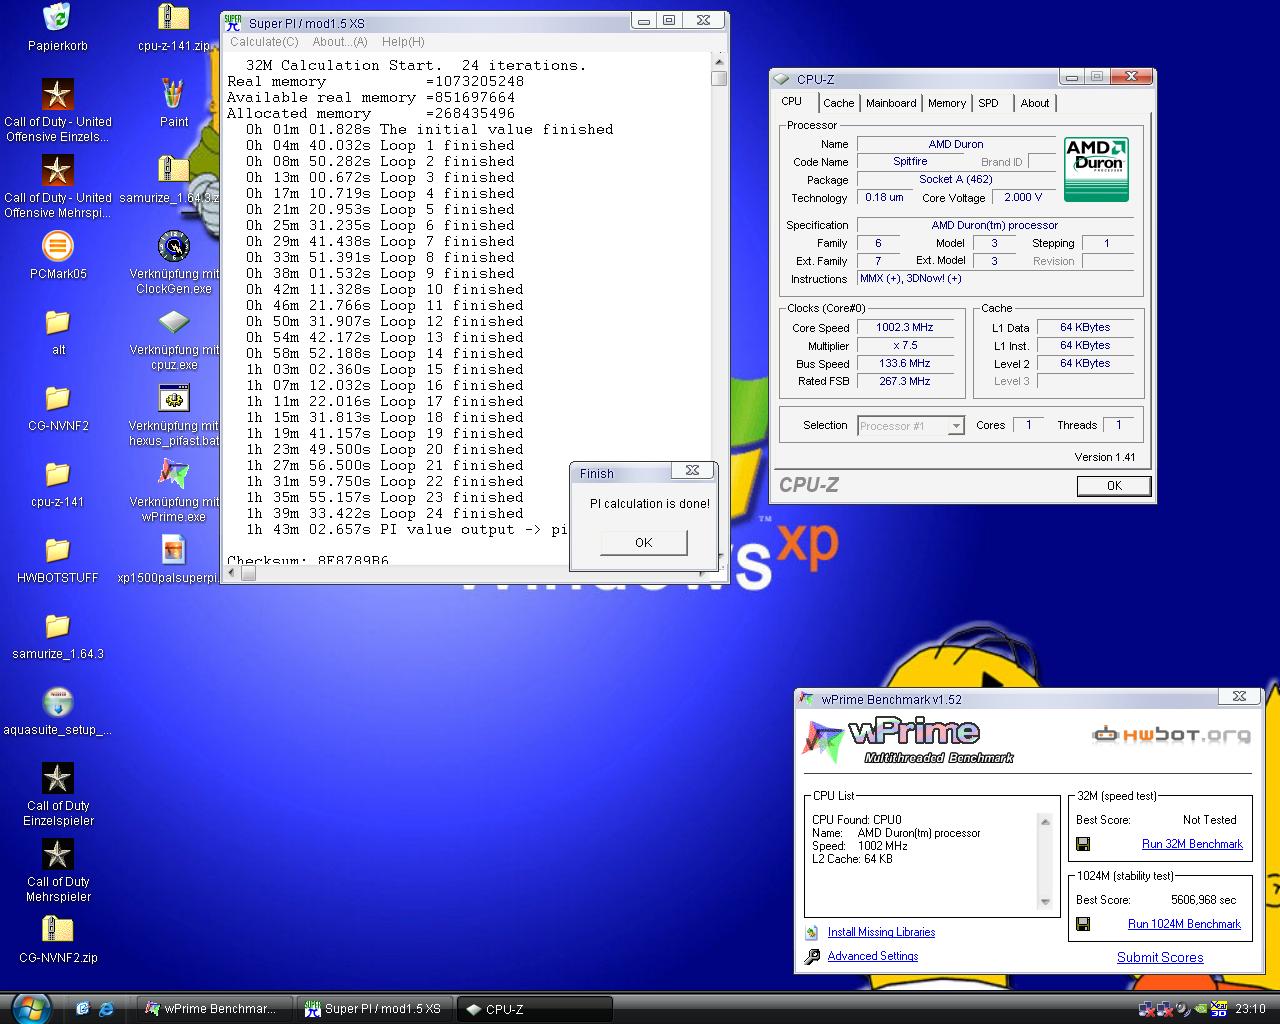
Task: Open the cpuz.exe shortcut icon
Action: coord(174,322)
